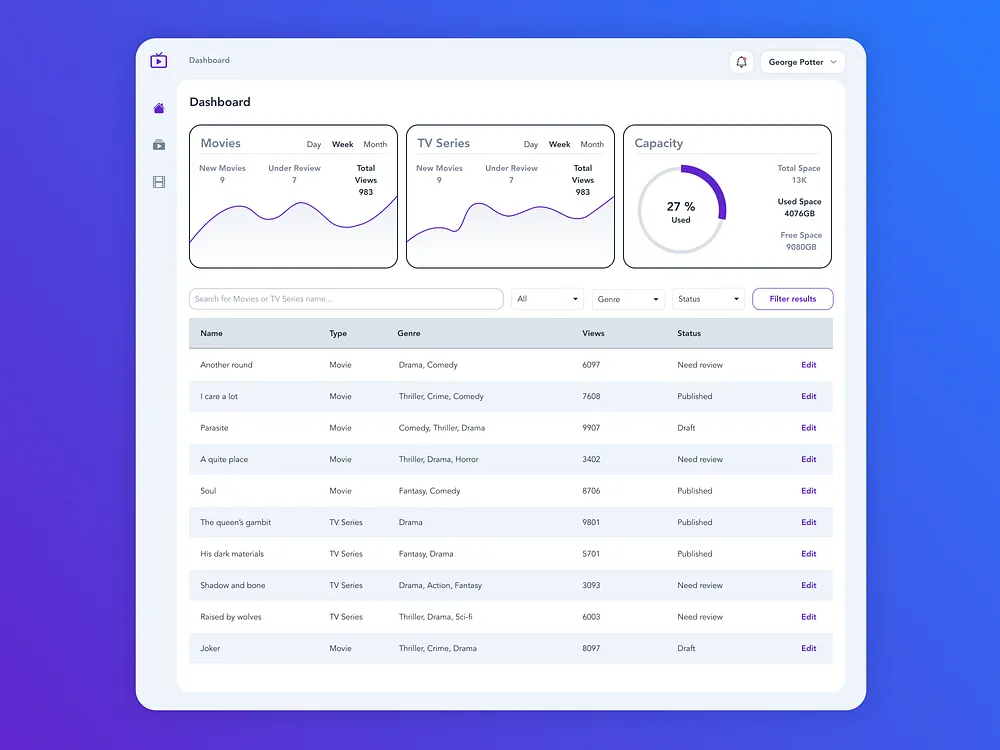The width and height of the screenshot is (1000, 750).
Task: Select Month view on the Movies card
Action: point(375,144)
